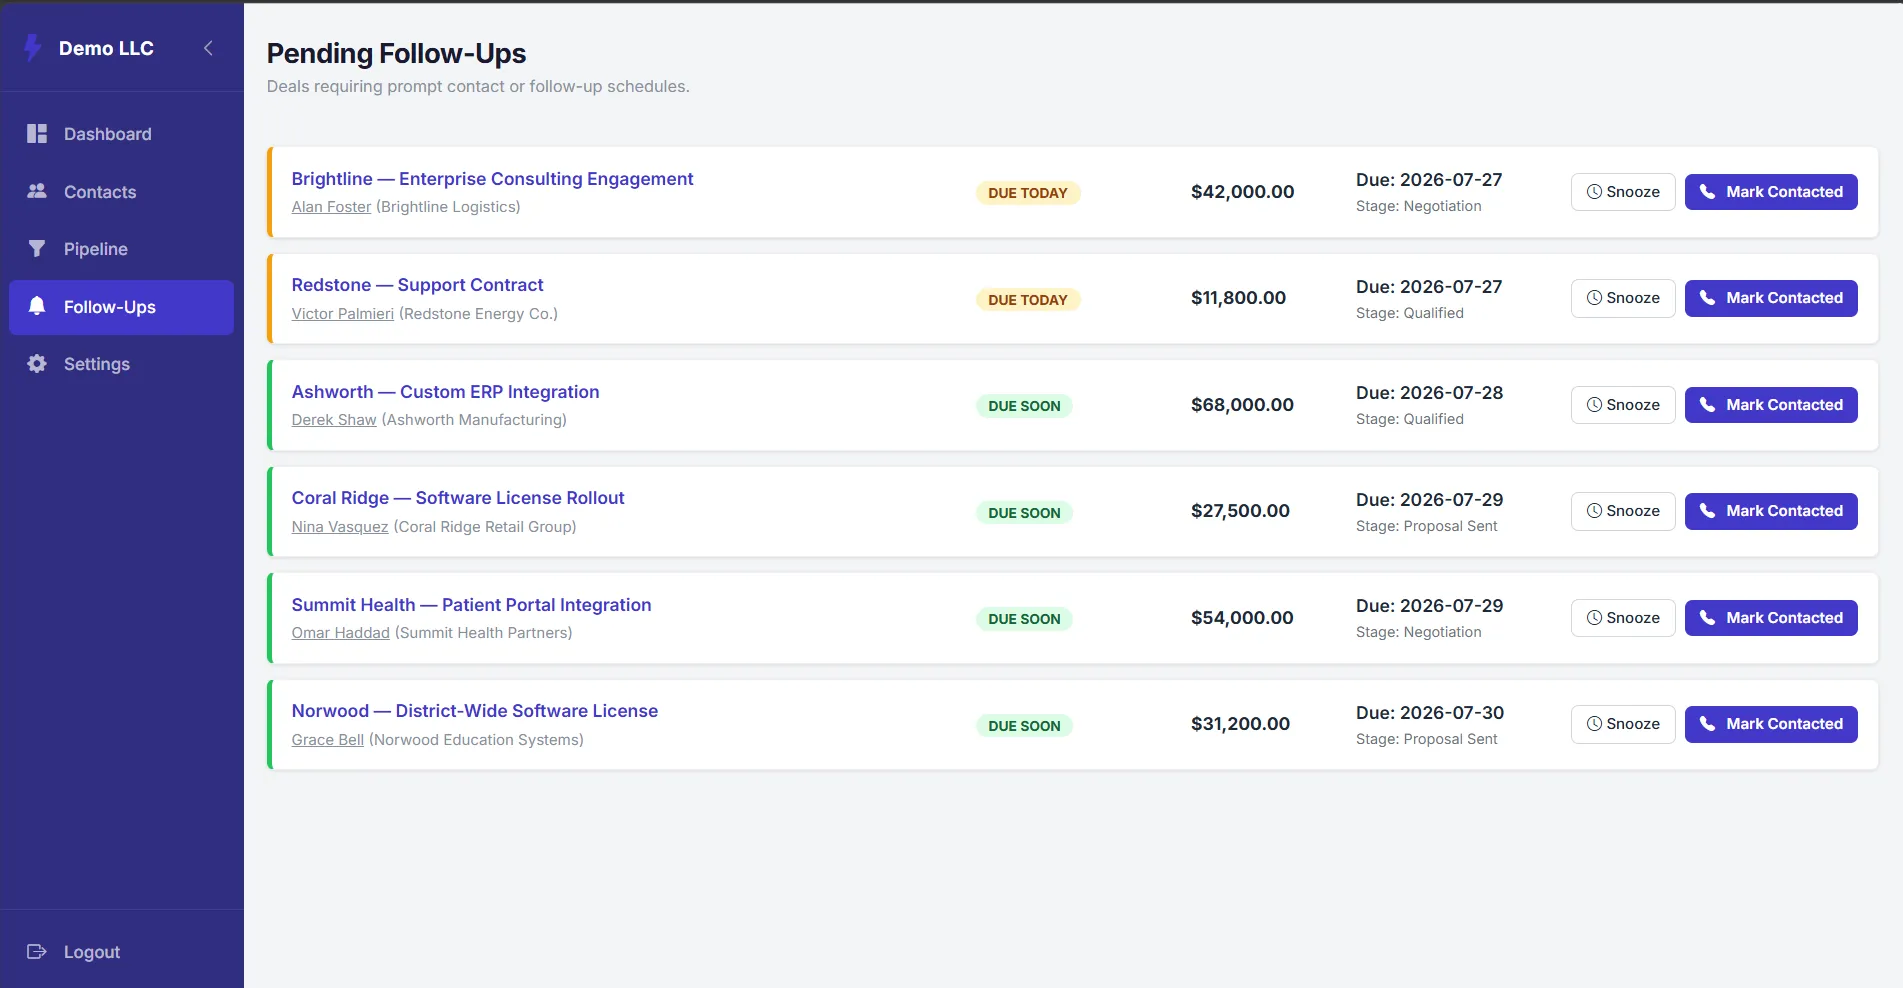Snooze the Norwood deal
Image resolution: width=1903 pixels, height=988 pixels.
tap(1623, 724)
